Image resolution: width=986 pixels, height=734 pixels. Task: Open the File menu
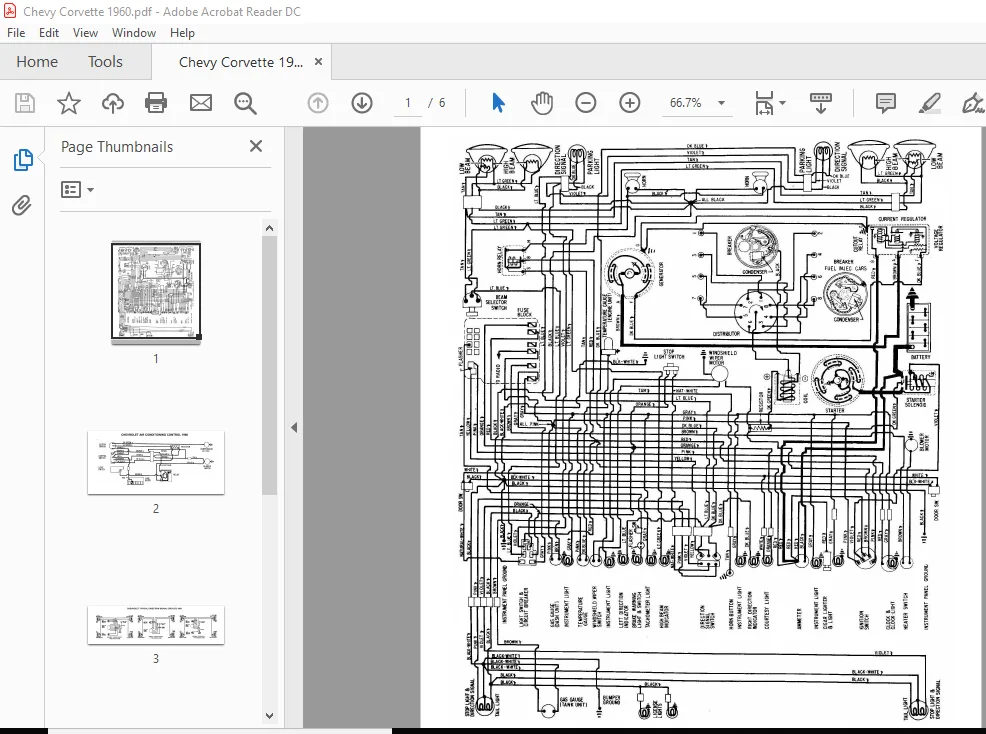[x=16, y=33]
